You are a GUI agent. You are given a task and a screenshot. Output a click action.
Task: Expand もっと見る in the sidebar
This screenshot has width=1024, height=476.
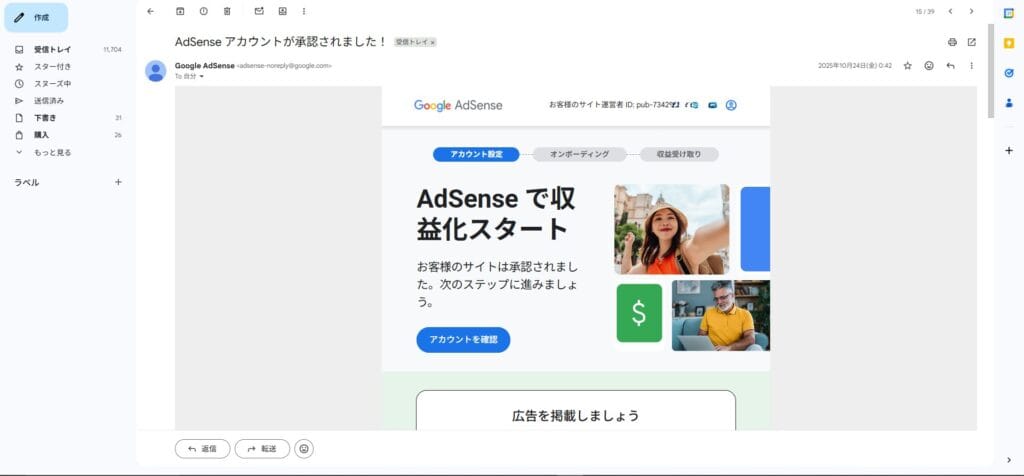click(52, 152)
